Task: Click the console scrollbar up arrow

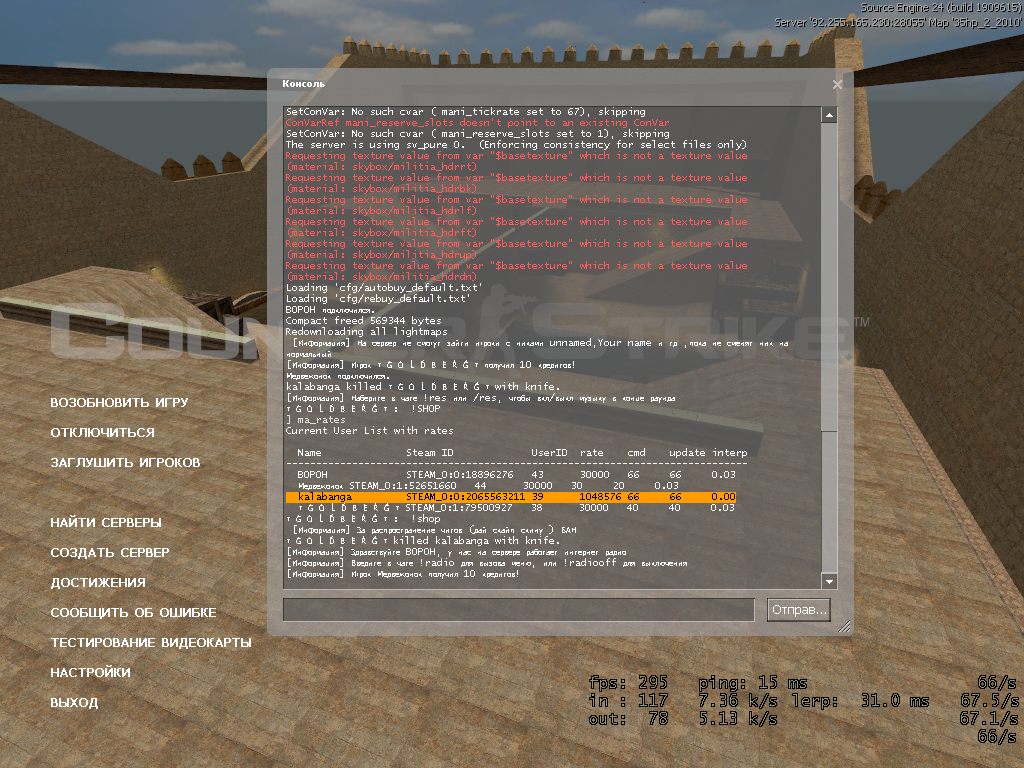Action: pyautogui.click(x=829, y=115)
